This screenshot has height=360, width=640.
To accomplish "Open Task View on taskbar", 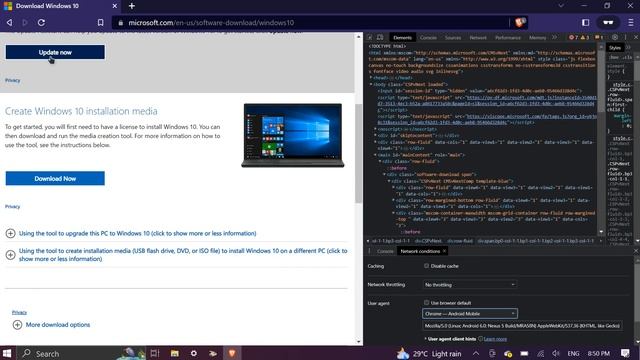I will pyautogui.click(x=155, y=353).
